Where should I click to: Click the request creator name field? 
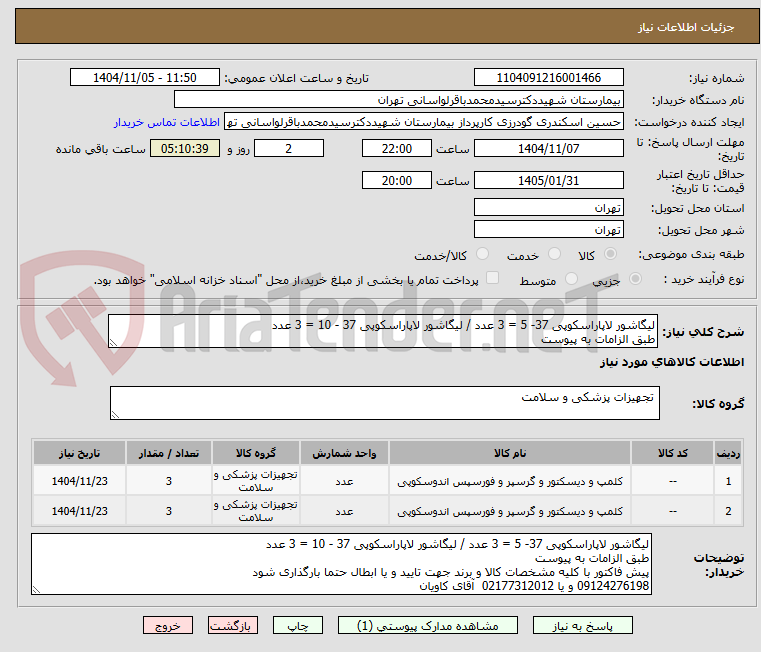424,122
